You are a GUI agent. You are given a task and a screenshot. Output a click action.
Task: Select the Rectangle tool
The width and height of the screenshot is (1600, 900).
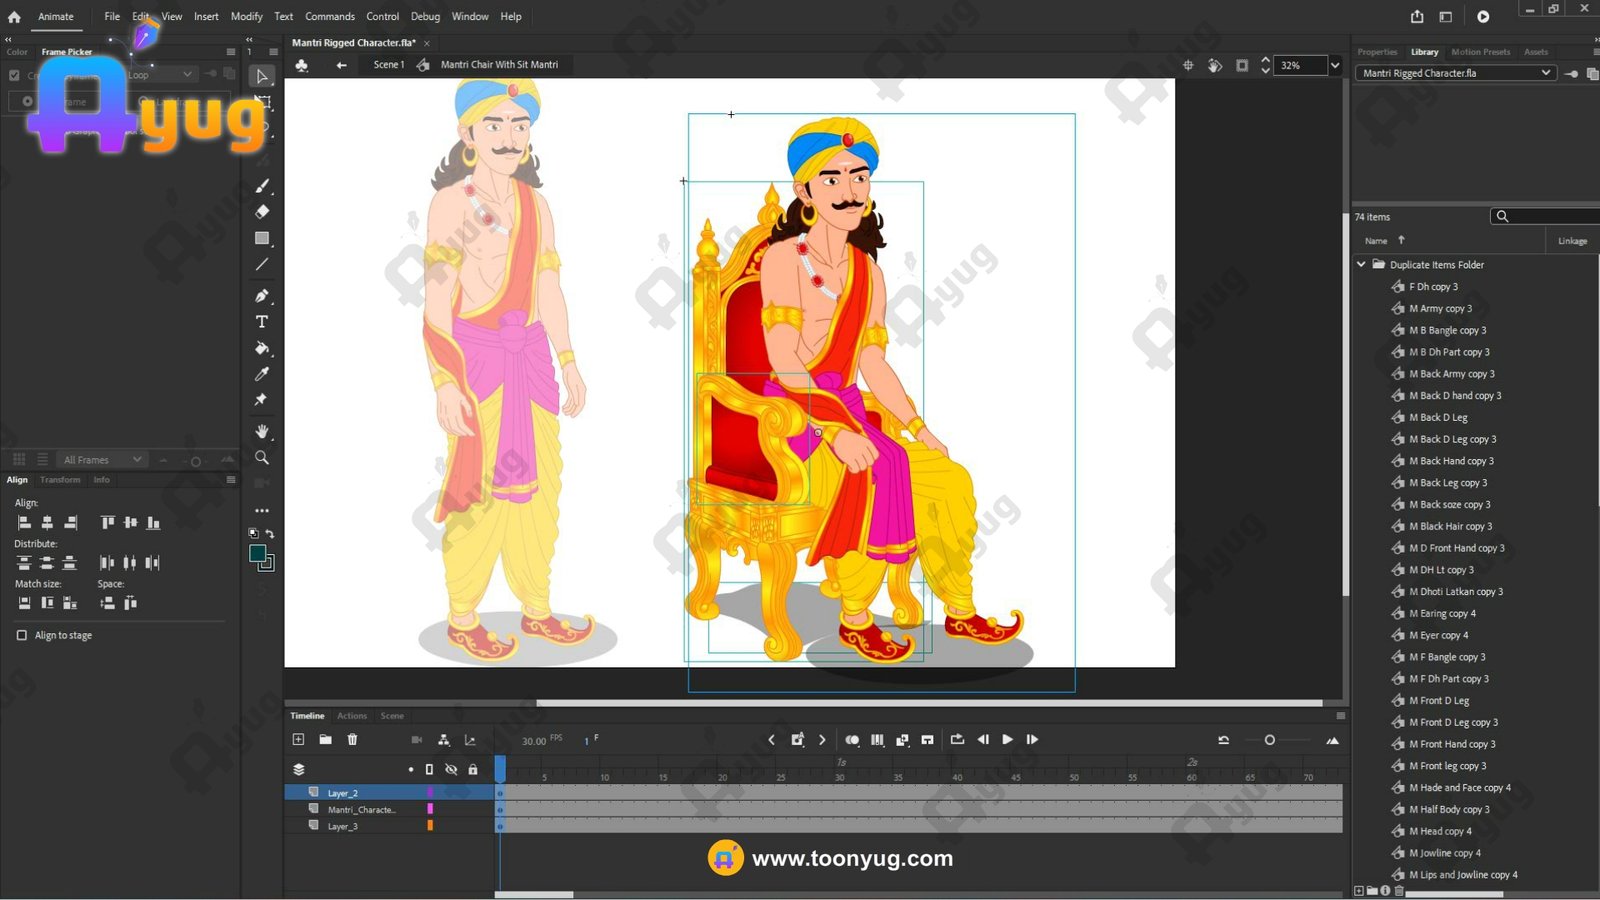[x=262, y=238]
